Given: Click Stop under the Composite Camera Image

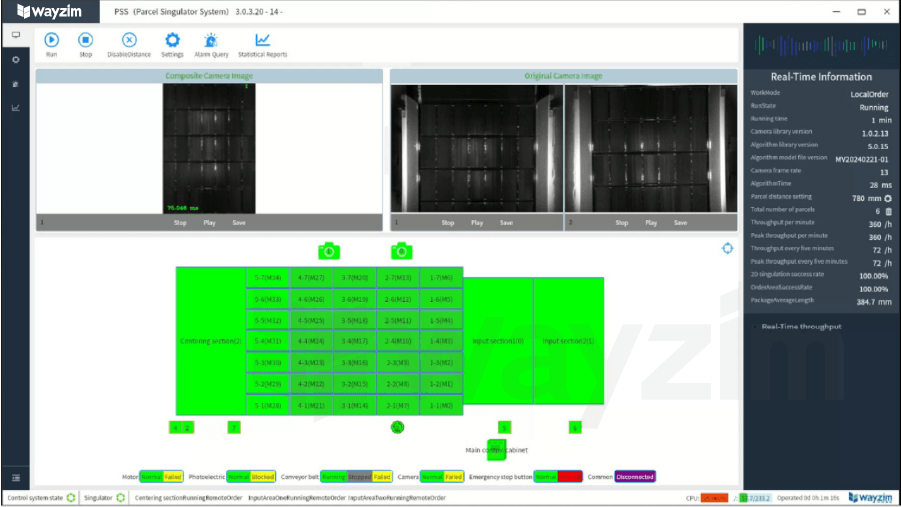Looking at the screenshot, I should (180, 223).
